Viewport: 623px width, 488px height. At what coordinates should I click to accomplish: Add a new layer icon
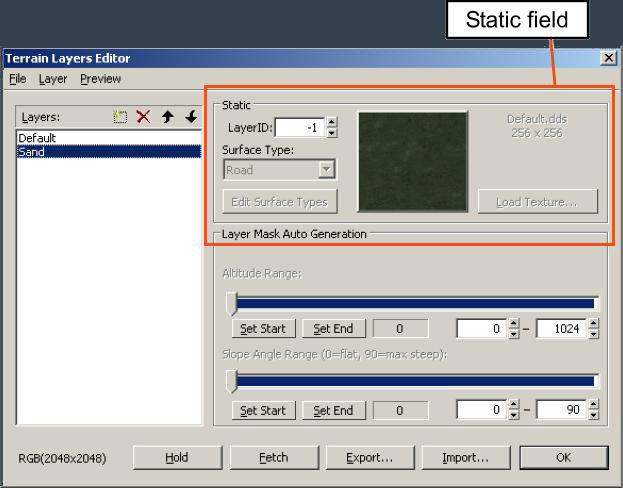(120, 117)
